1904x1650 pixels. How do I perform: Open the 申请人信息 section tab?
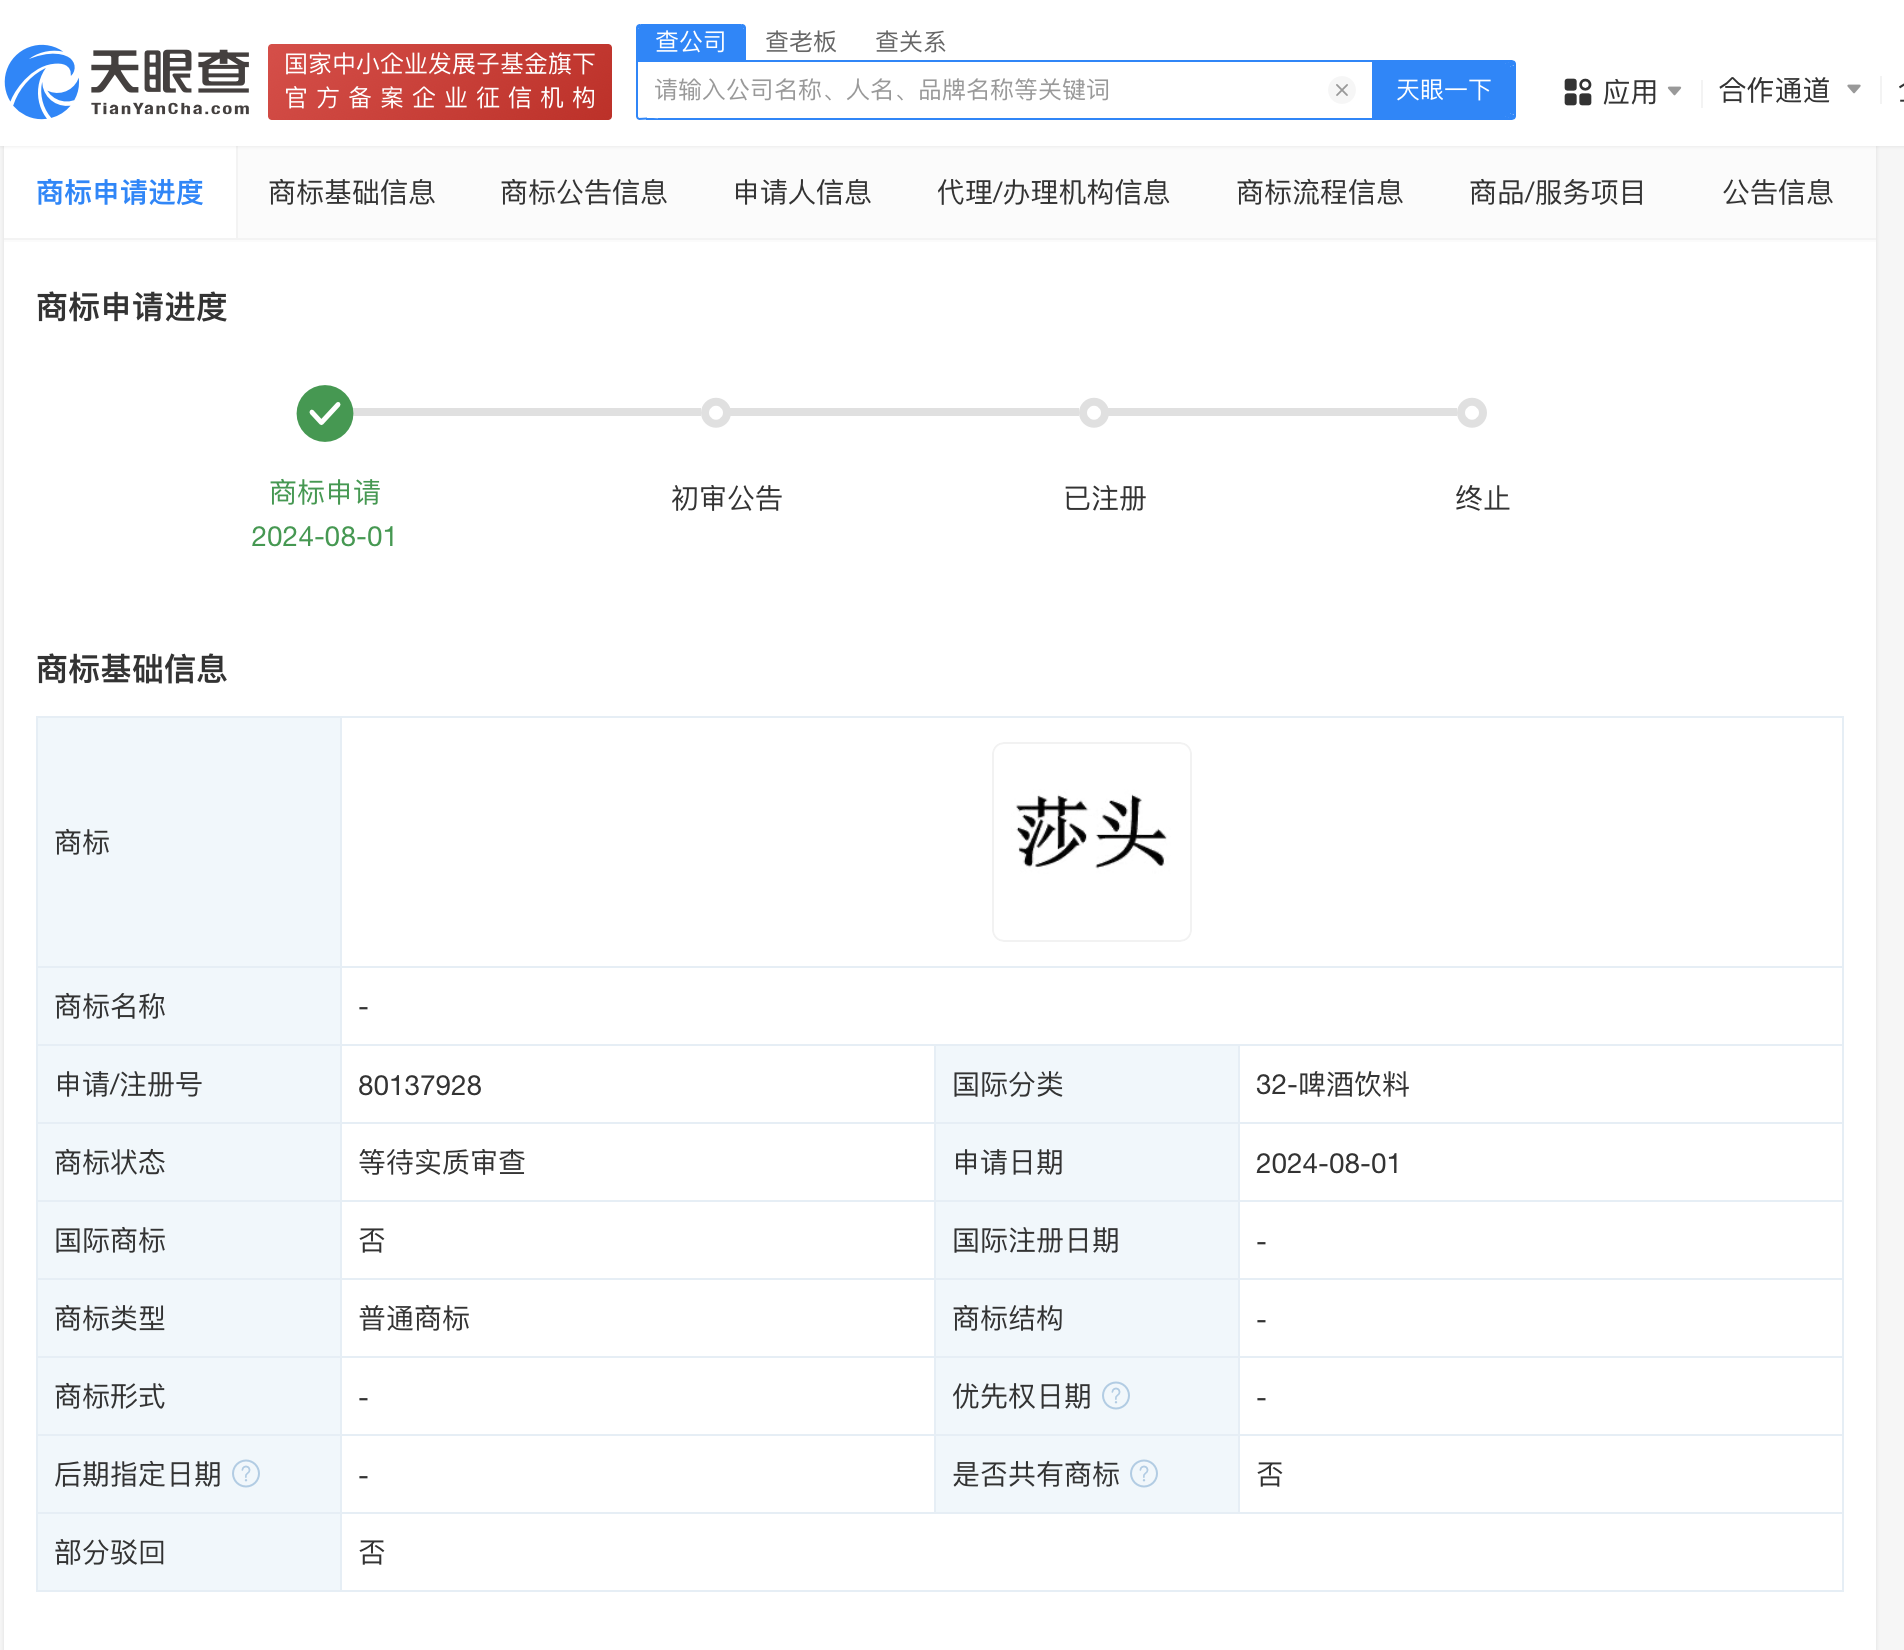[x=801, y=192]
